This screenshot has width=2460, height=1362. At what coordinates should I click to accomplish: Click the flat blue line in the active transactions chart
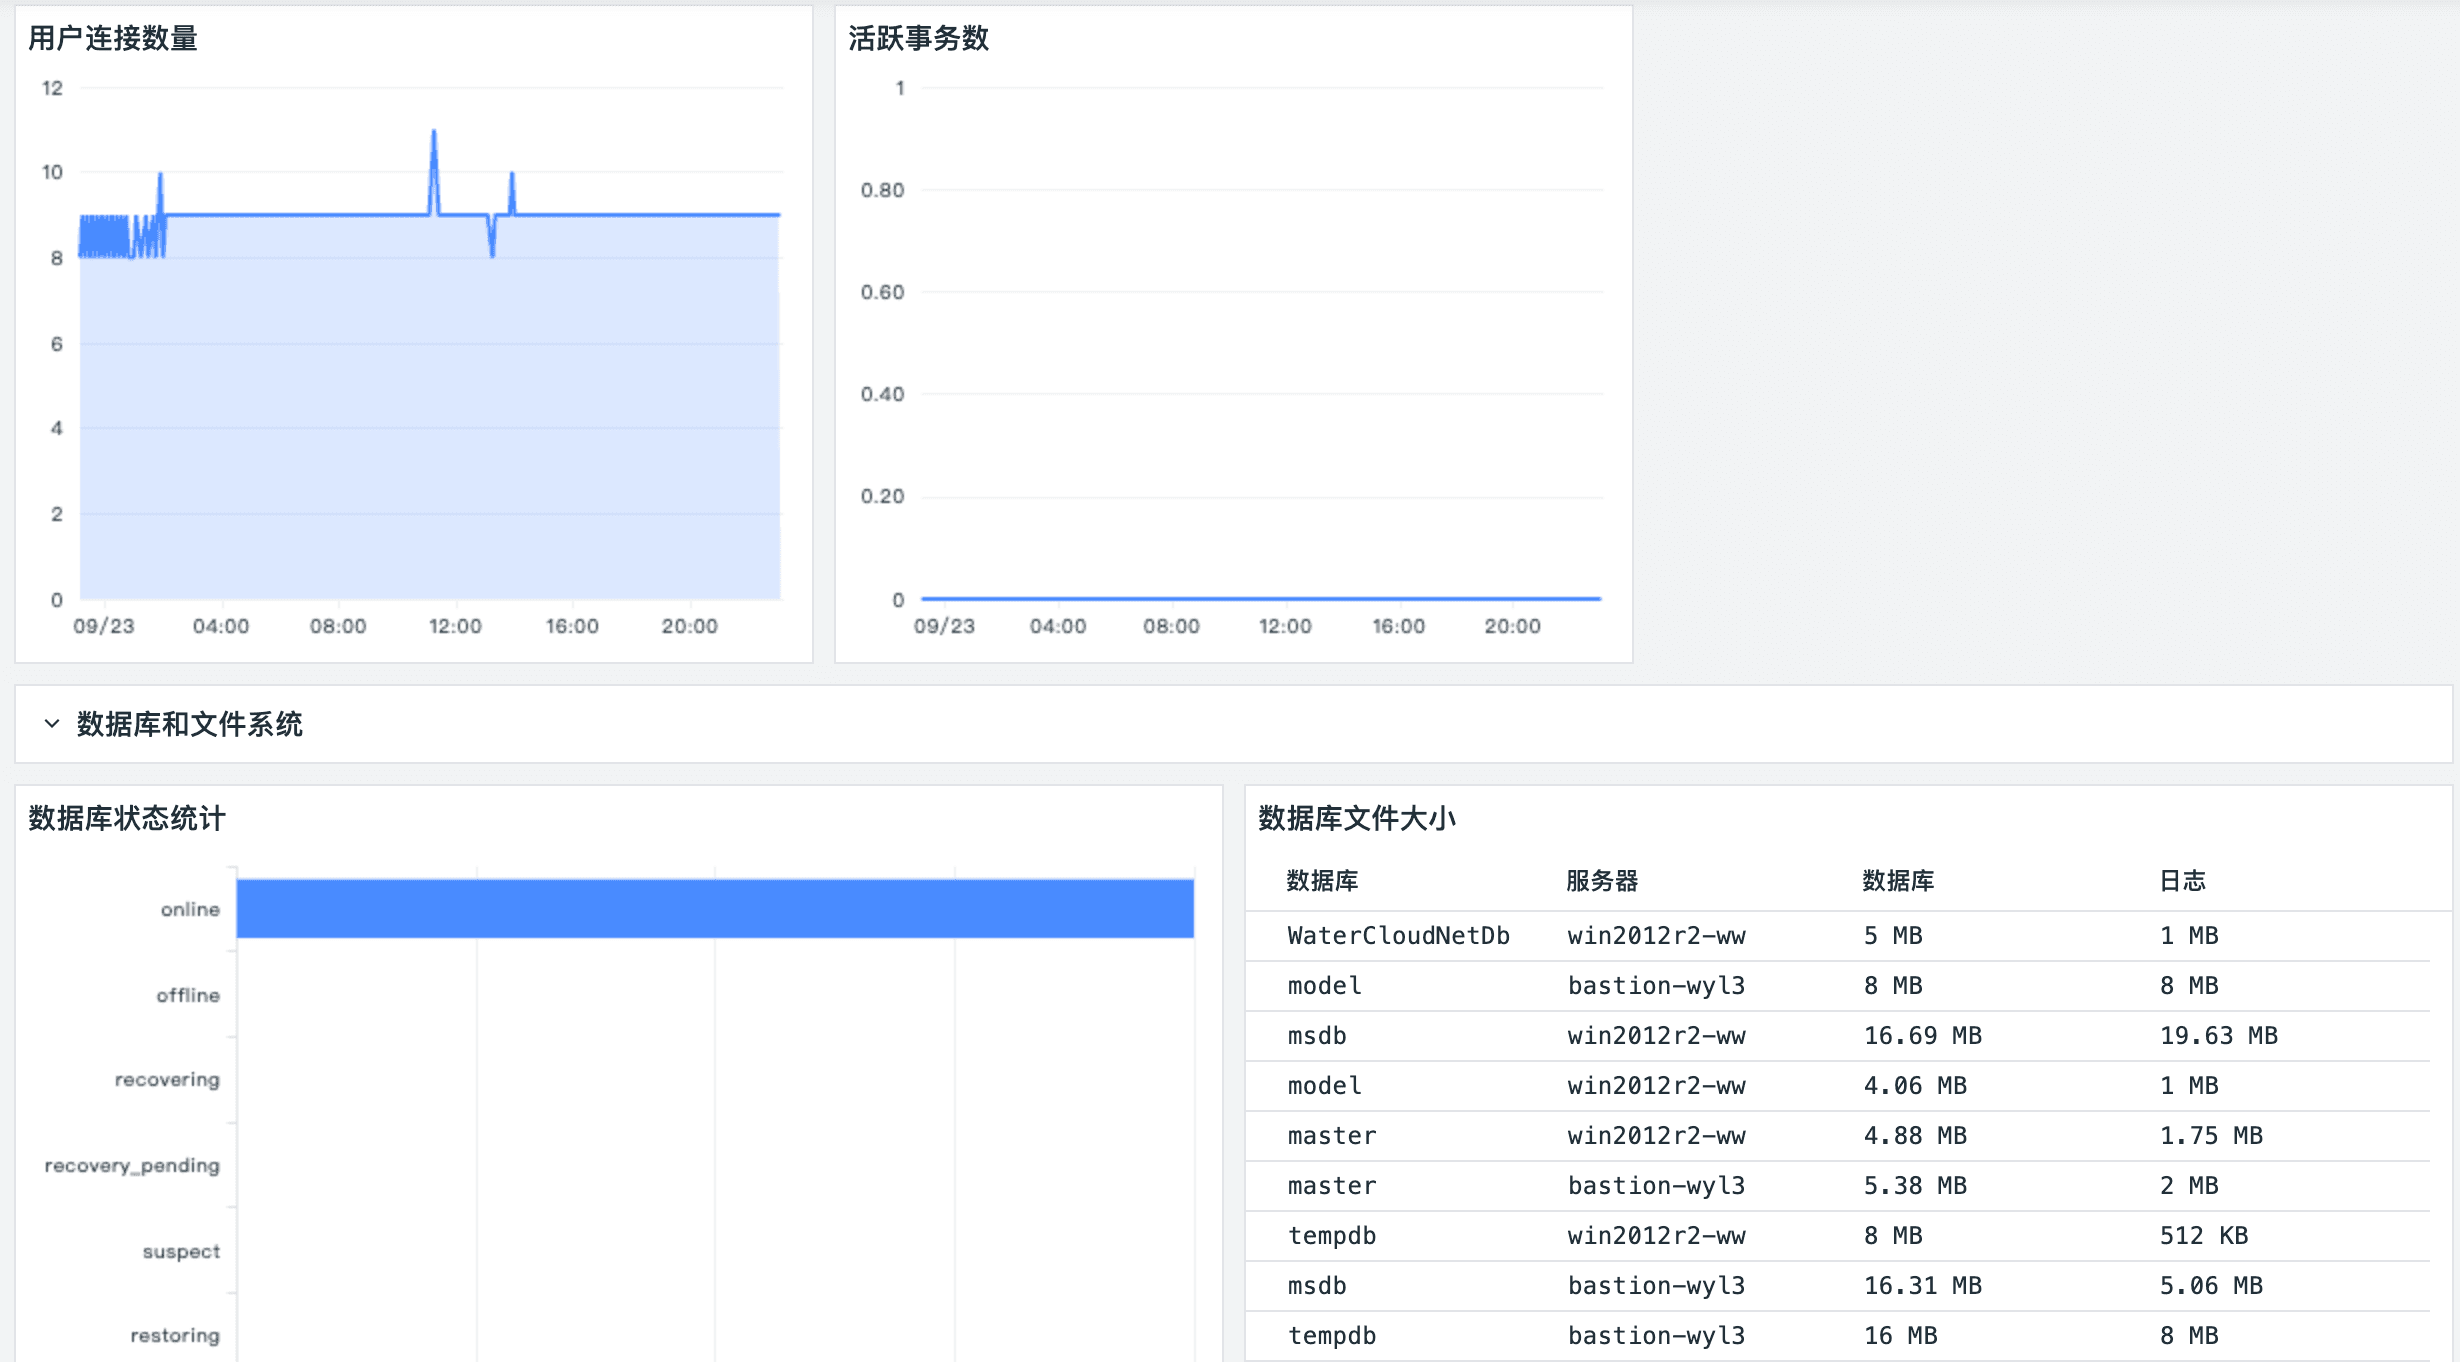1261,598
